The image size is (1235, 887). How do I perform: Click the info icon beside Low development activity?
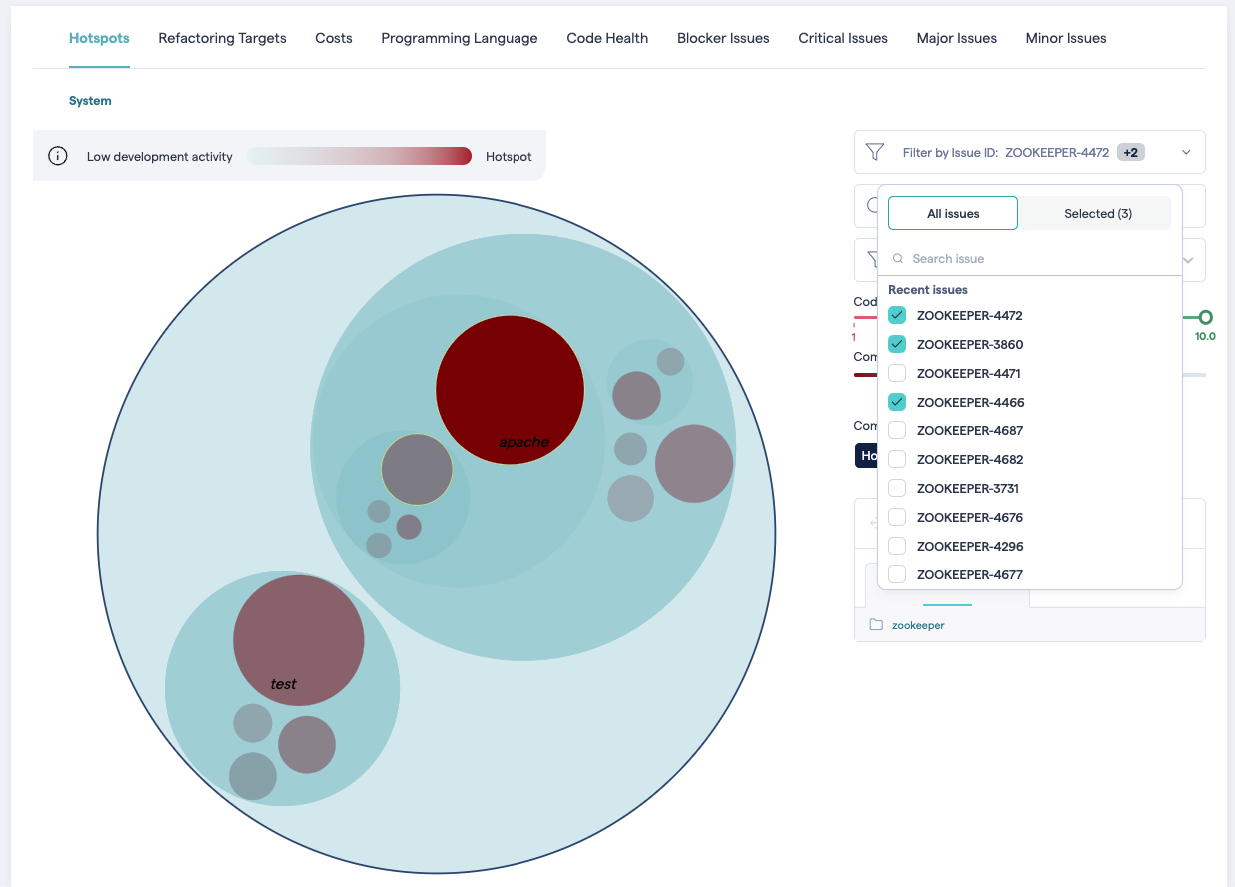click(x=58, y=156)
